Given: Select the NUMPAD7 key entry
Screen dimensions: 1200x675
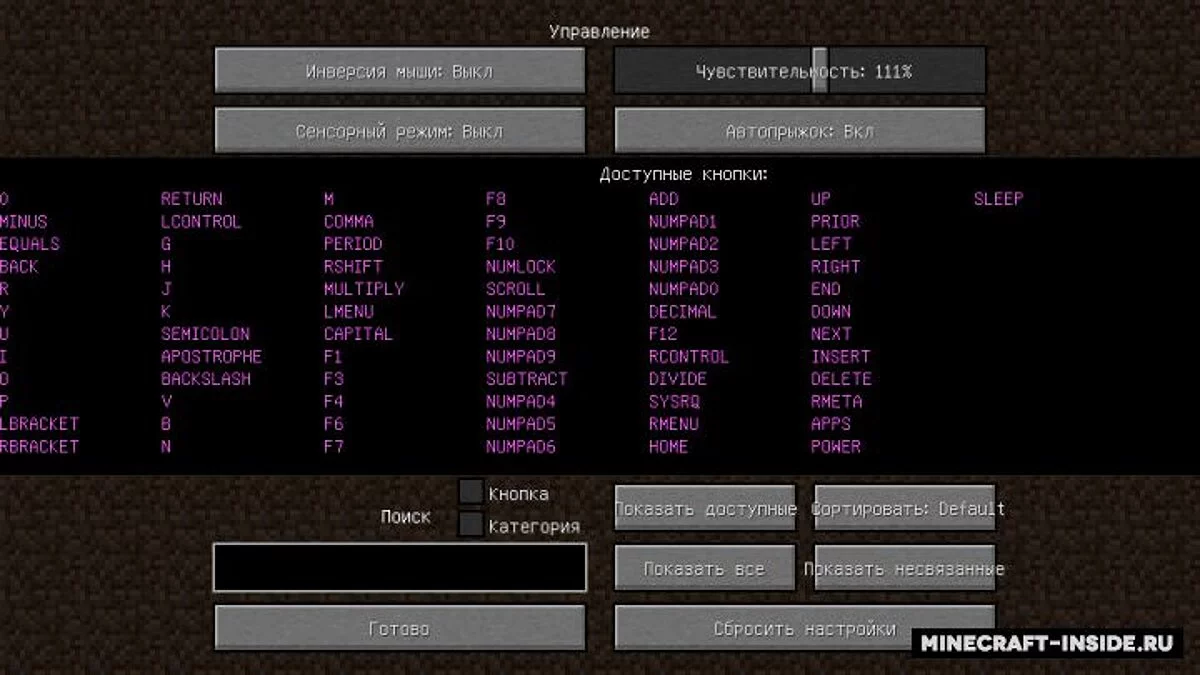Looking at the screenshot, I should coord(521,312).
